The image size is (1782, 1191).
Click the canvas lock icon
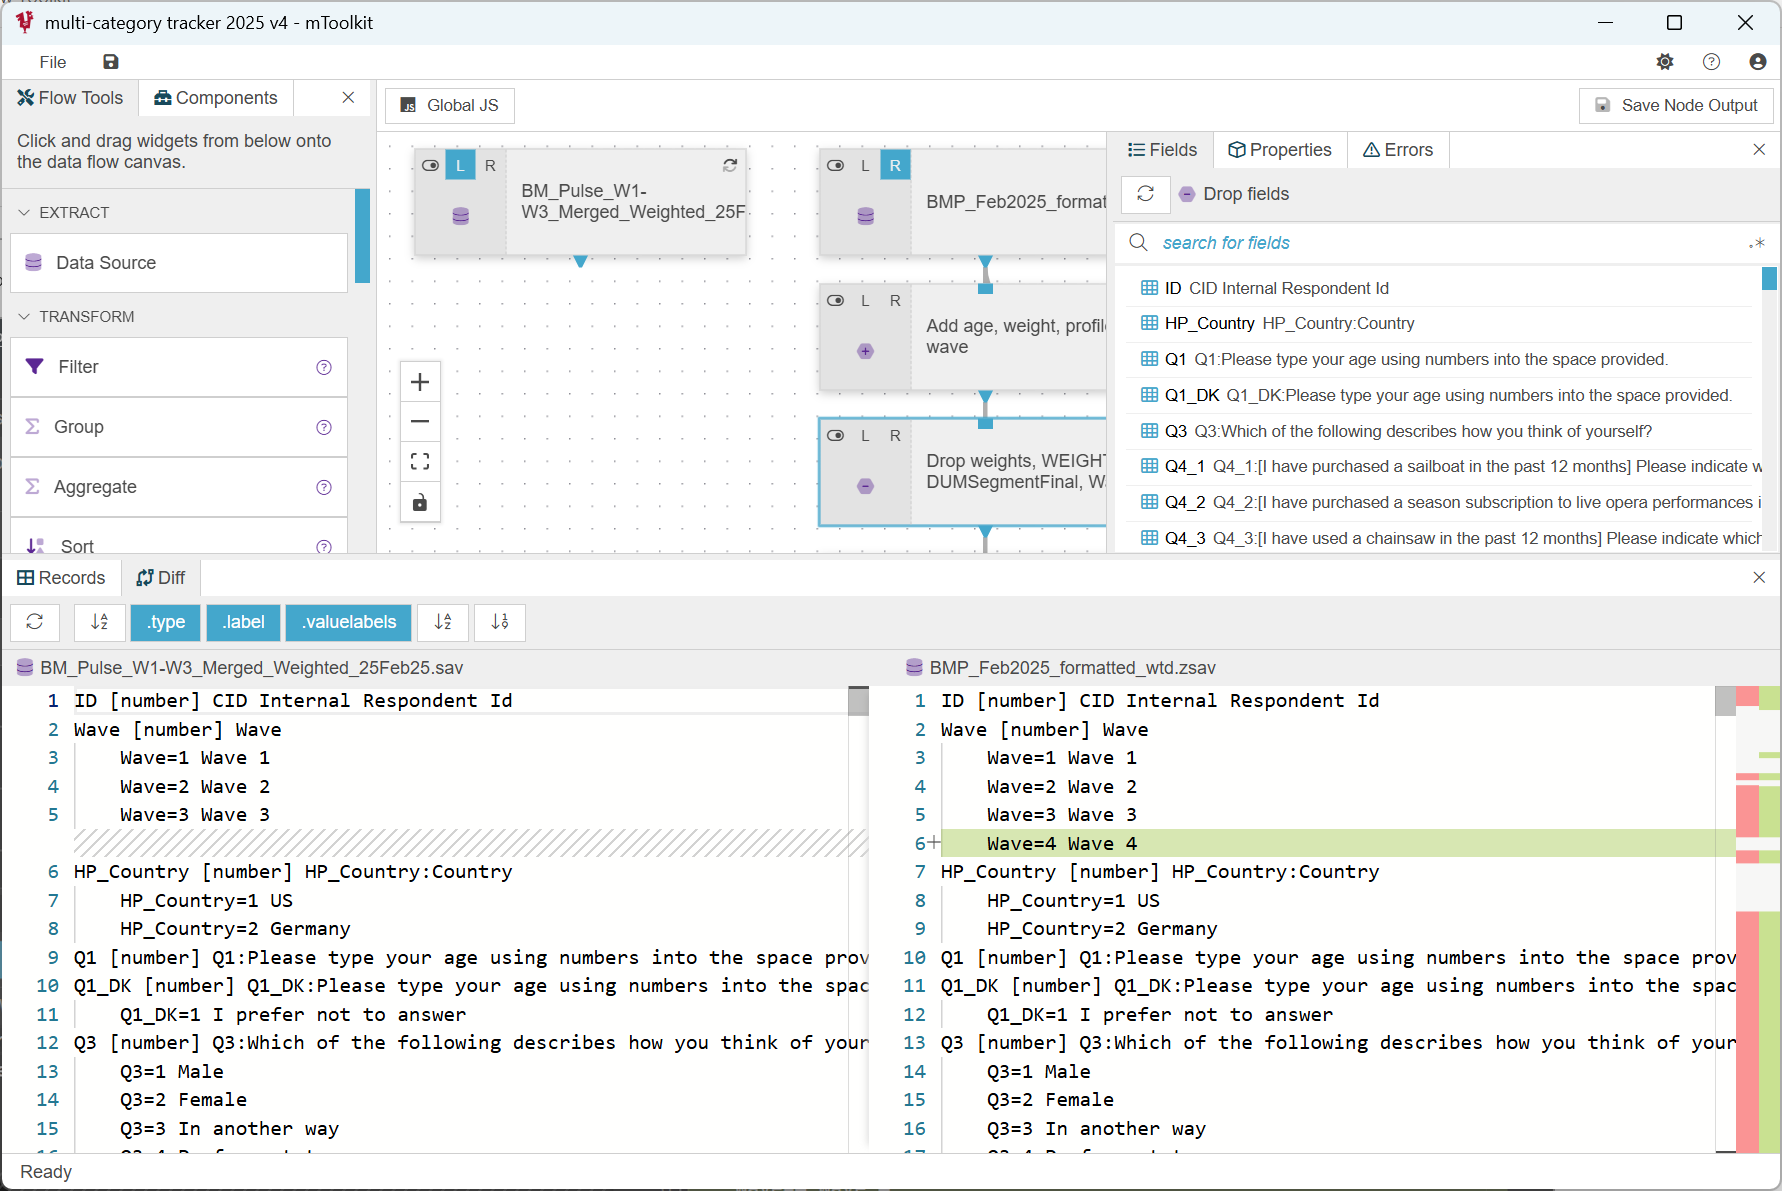(420, 502)
